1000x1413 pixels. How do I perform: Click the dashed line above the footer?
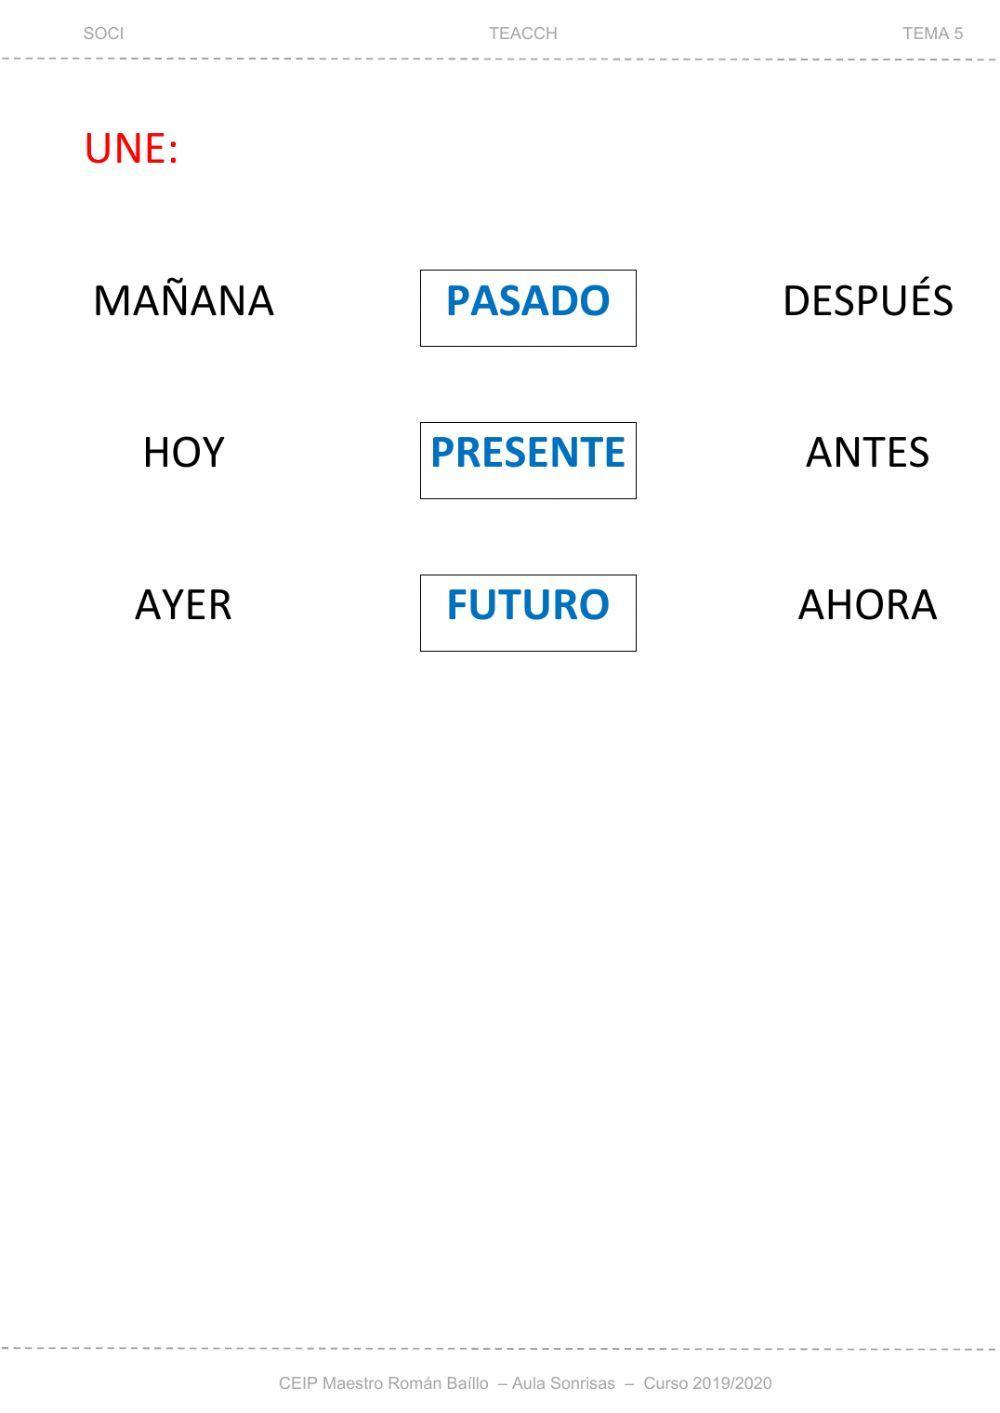click(x=500, y=1349)
